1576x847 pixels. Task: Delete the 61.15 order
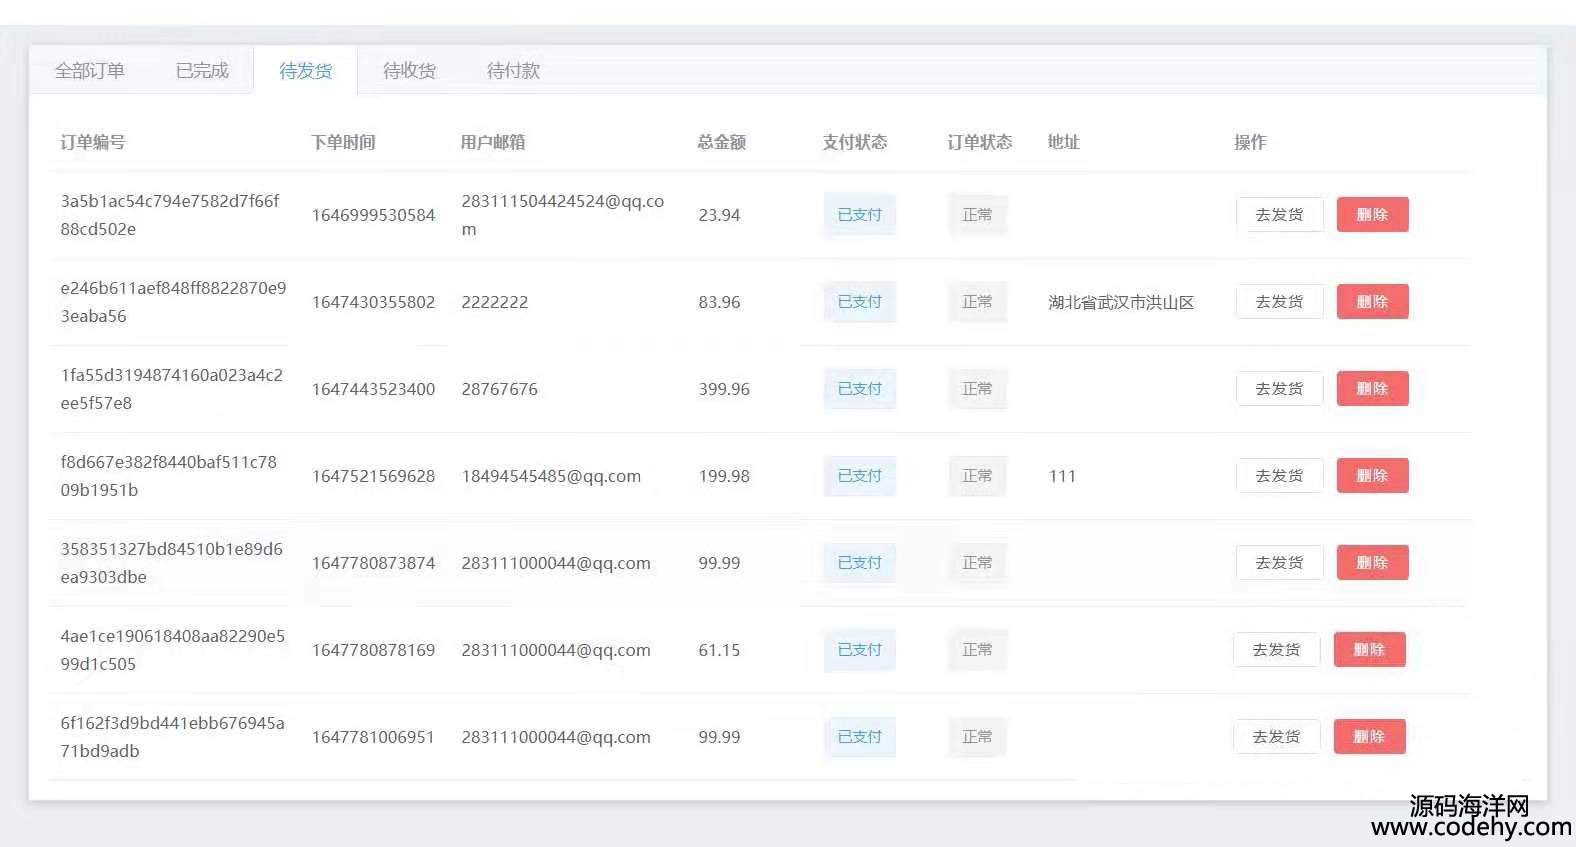click(1369, 650)
